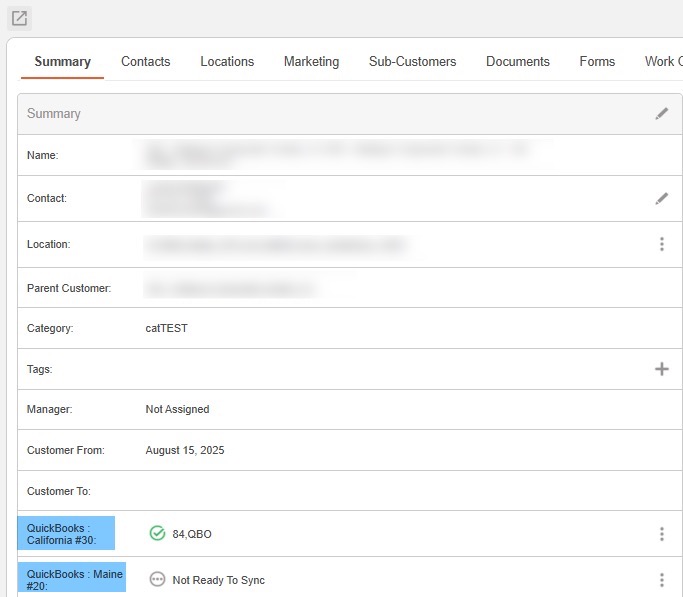
Task: Click the green synced checkmark icon
Action: pos(157,534)
